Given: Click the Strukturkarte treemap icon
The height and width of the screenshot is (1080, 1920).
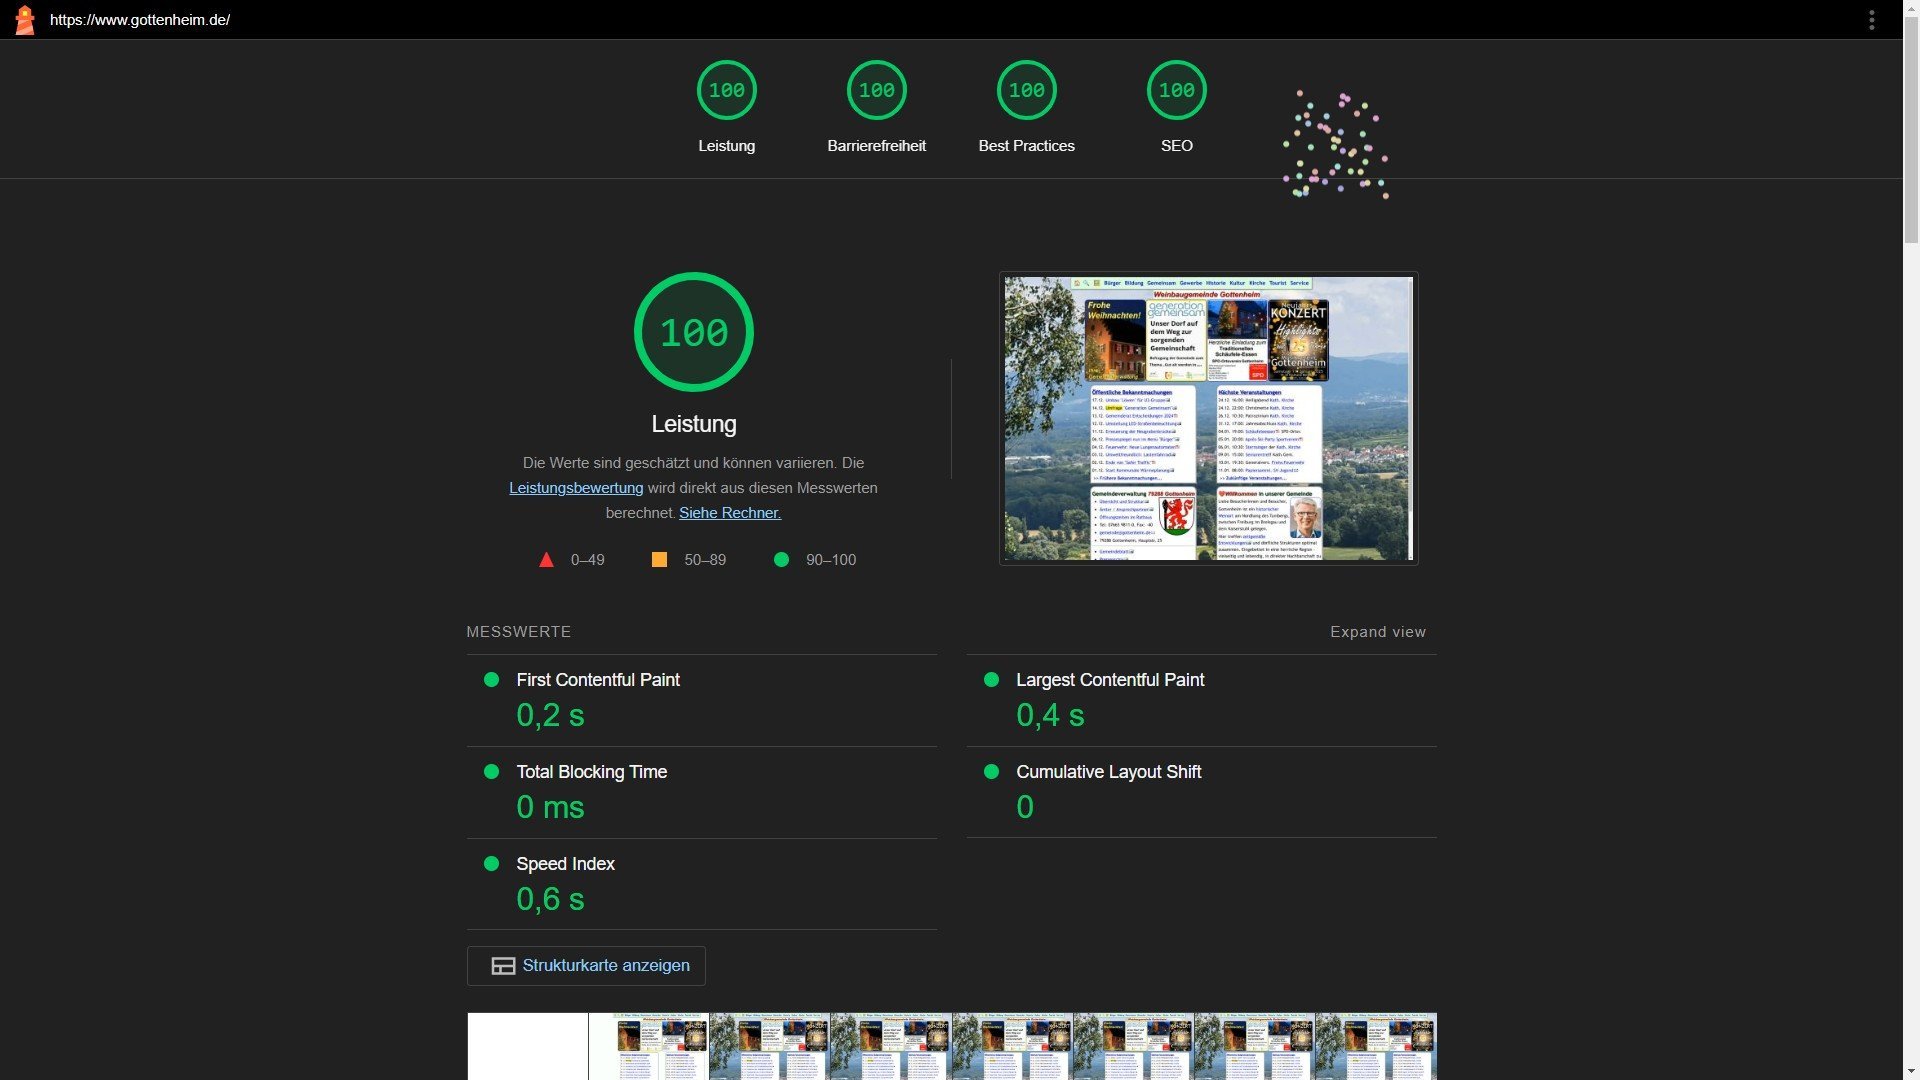Looking at the screenshot, I should (503, 966).
